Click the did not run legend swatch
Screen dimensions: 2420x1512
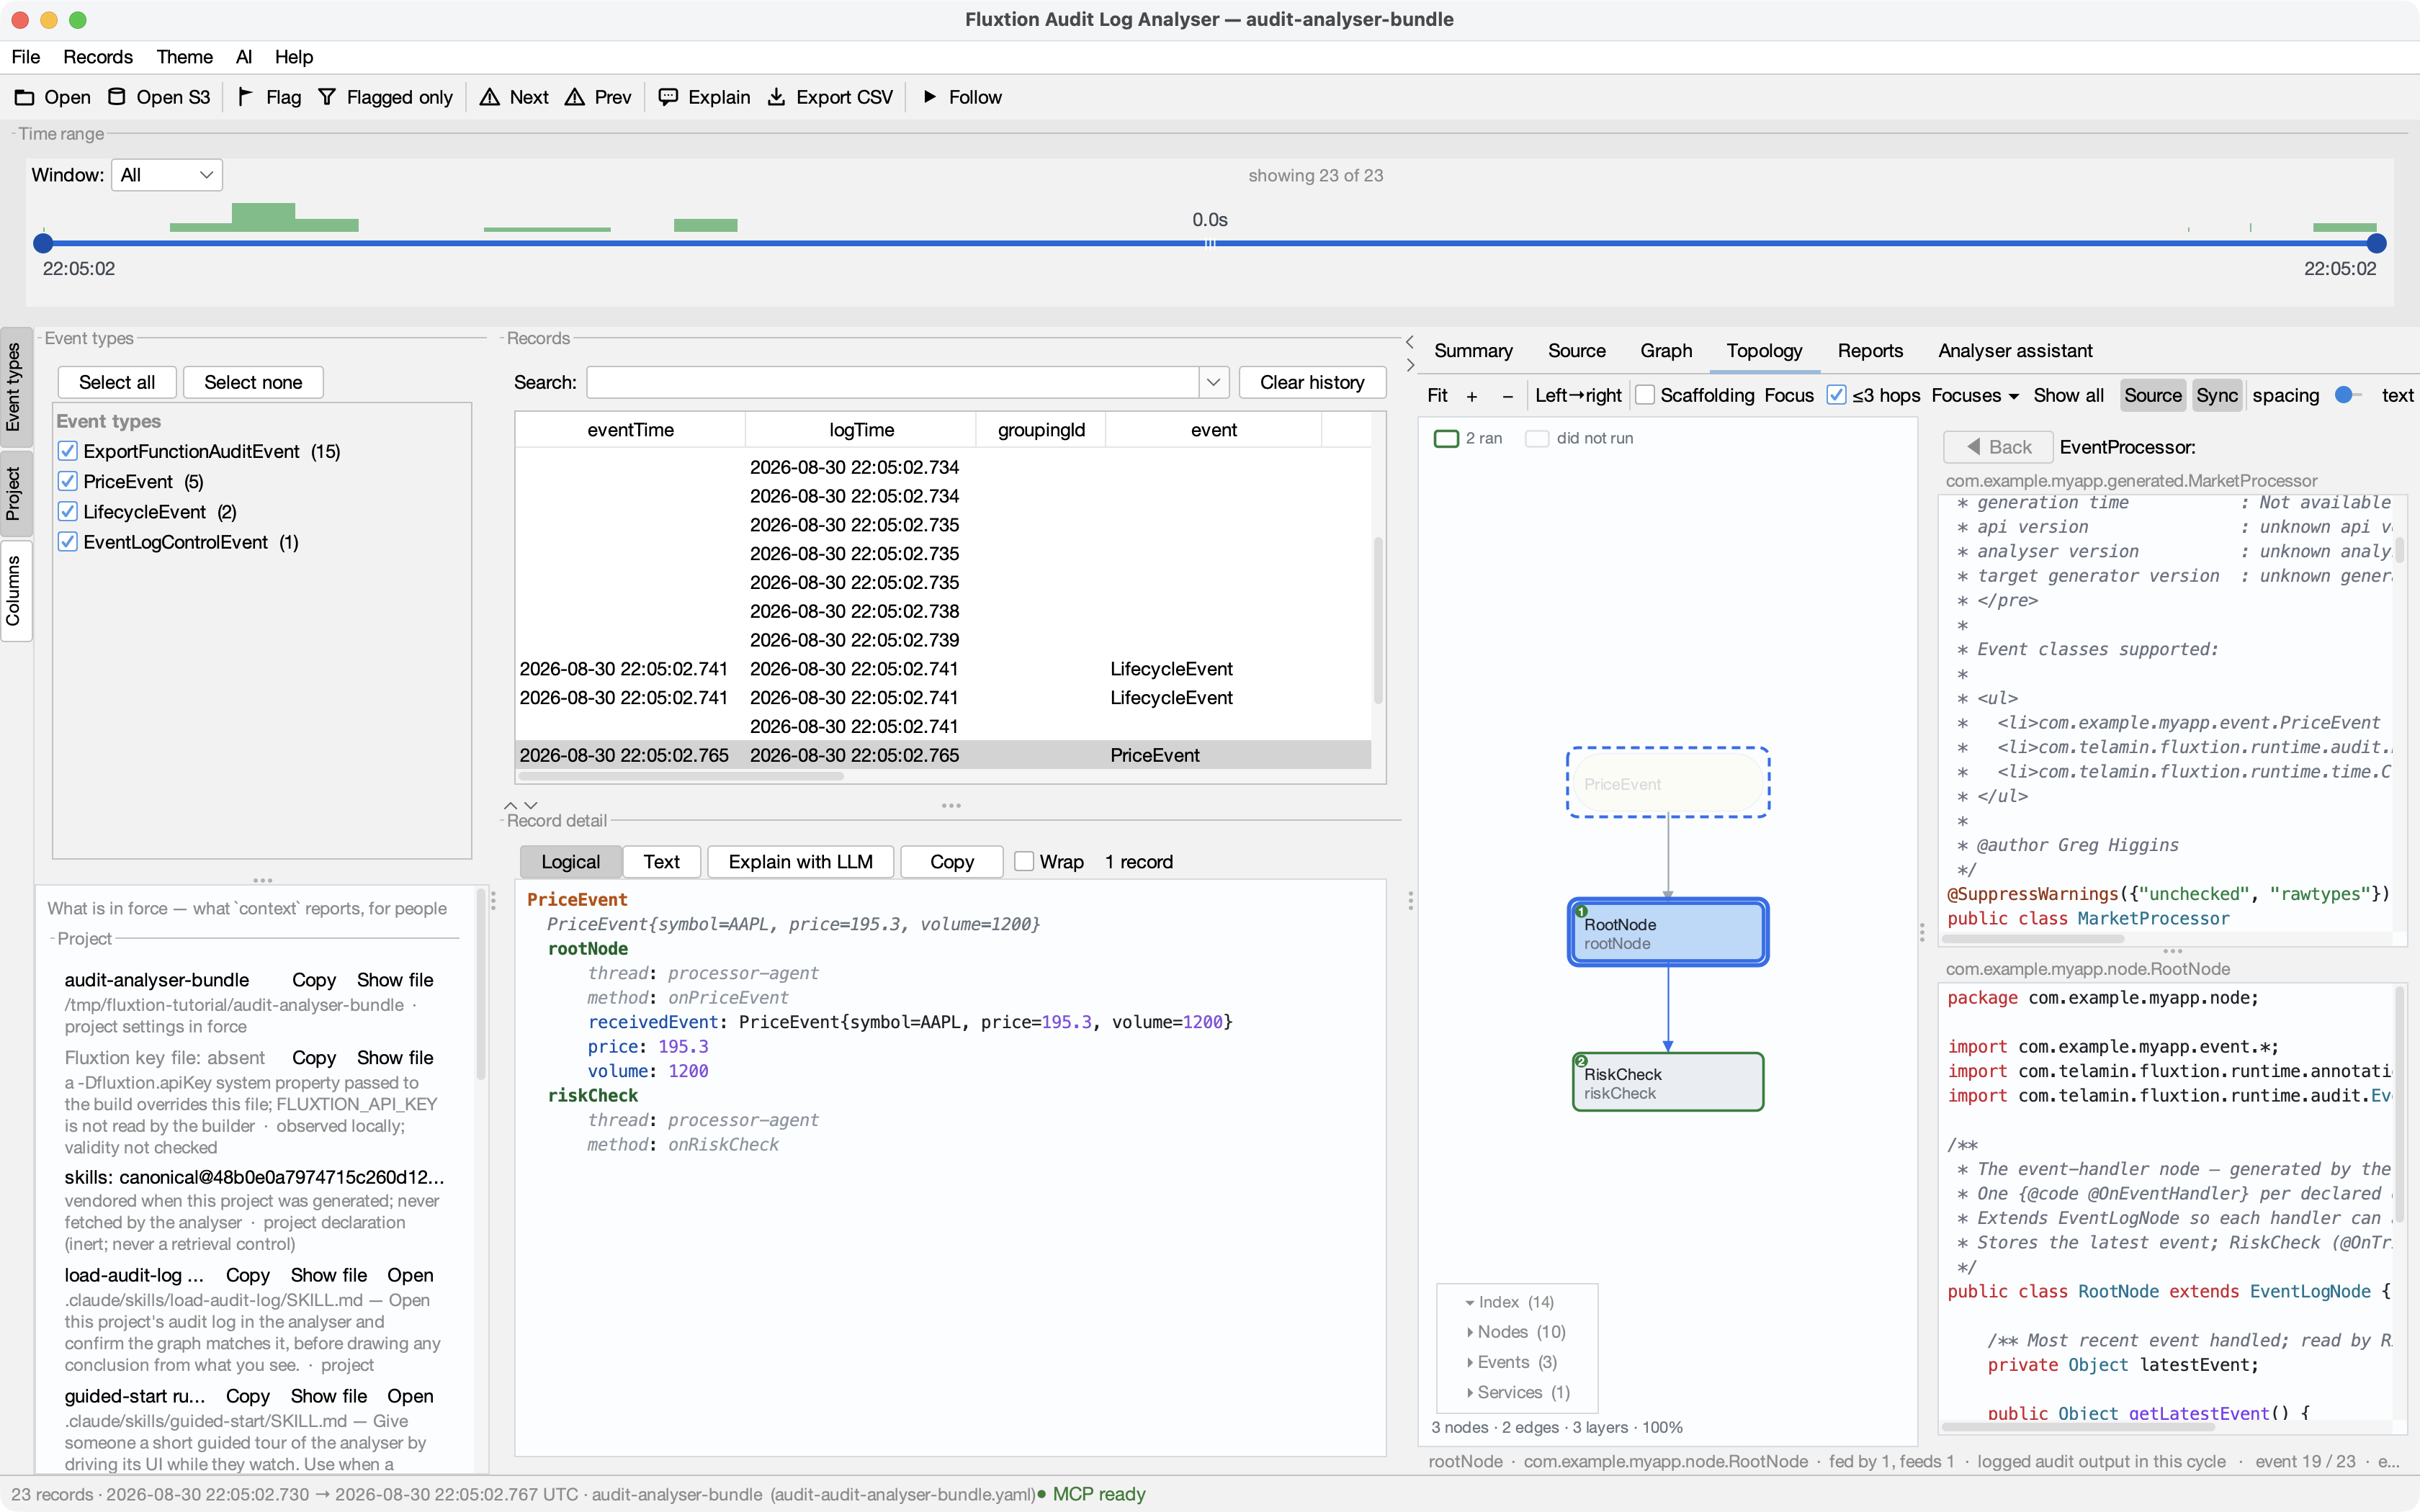tap(1537, 438)
